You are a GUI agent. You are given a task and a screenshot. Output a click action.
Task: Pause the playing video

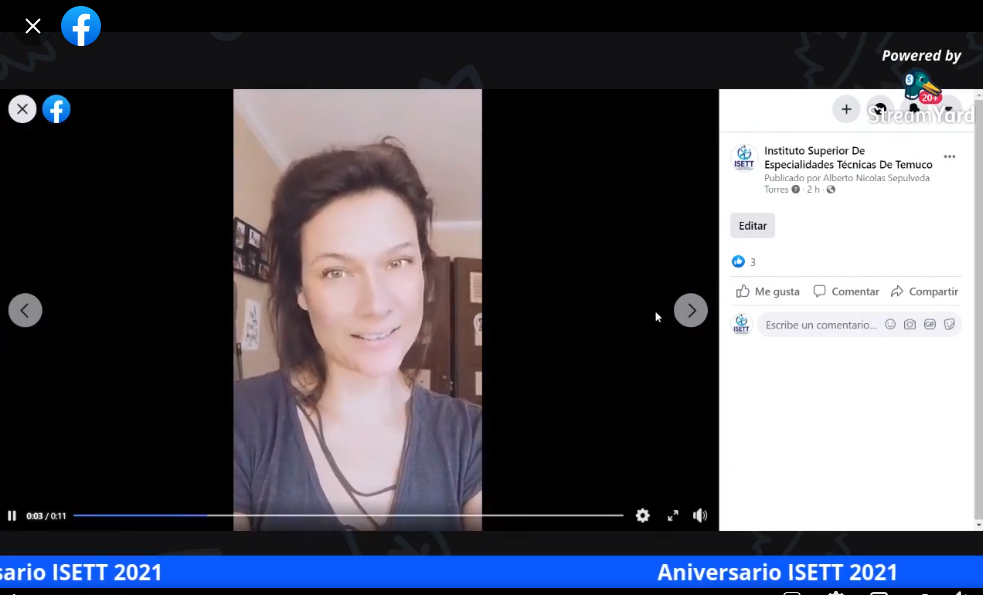point(12,516)
